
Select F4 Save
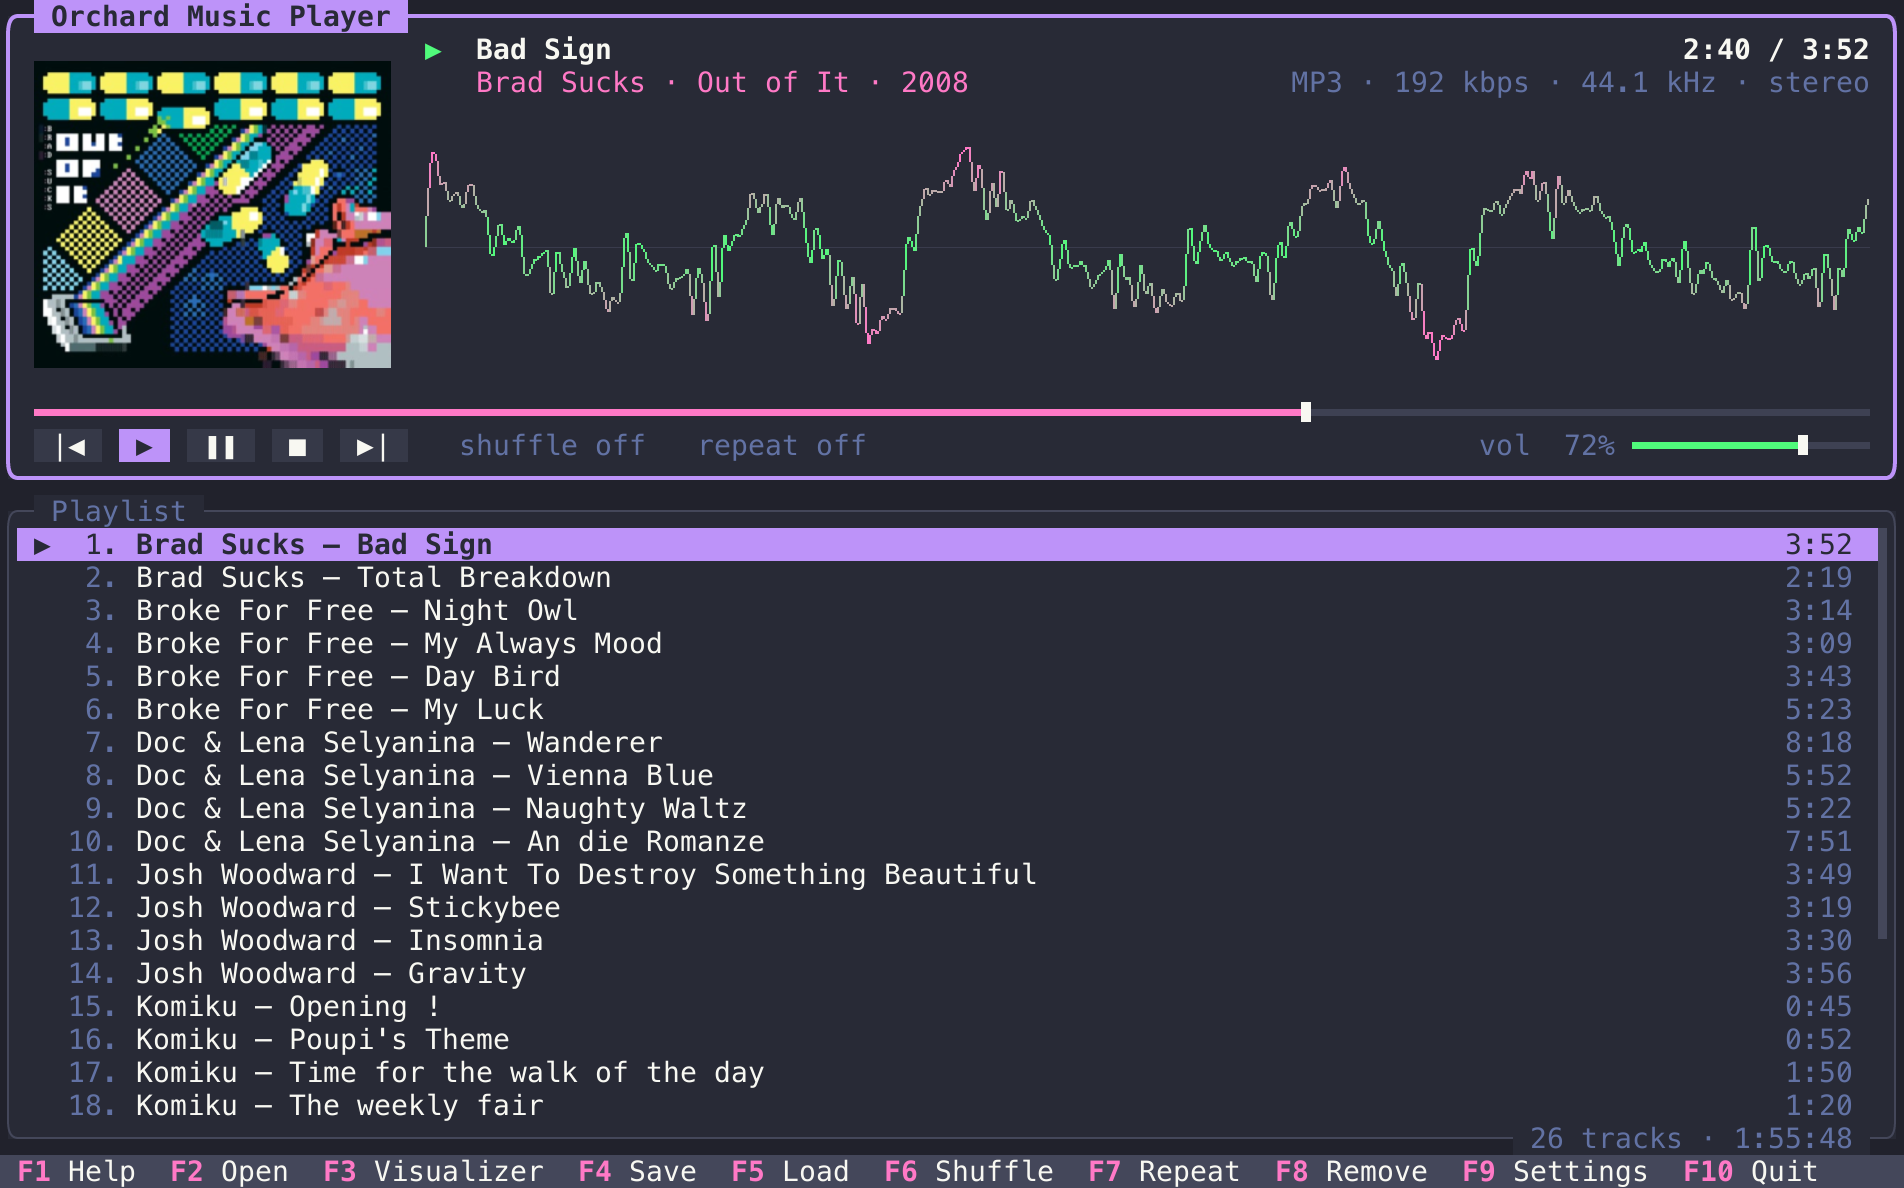637,1171
